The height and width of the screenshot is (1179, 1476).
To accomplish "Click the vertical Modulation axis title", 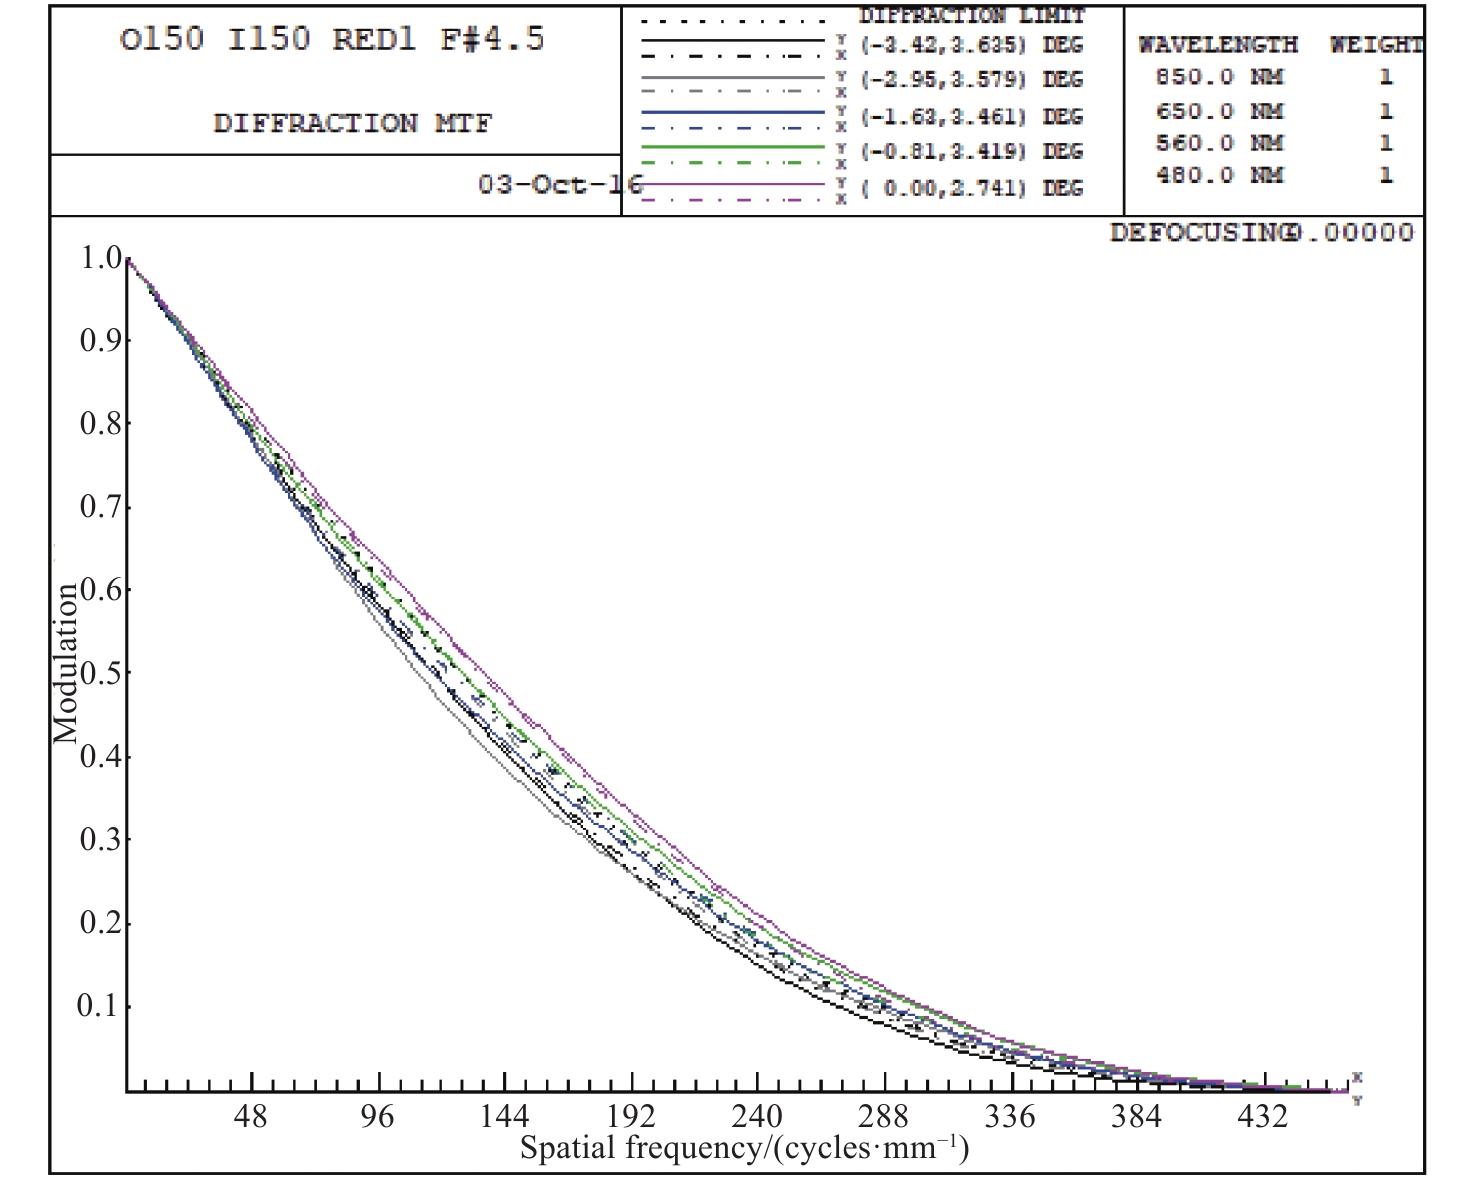I will 66,663.
